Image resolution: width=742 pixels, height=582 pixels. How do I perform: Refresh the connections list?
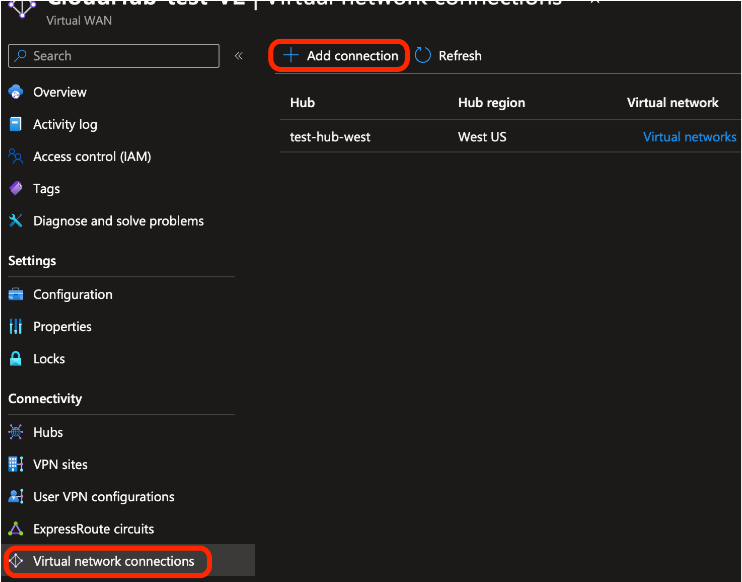(x=448, y=56)
